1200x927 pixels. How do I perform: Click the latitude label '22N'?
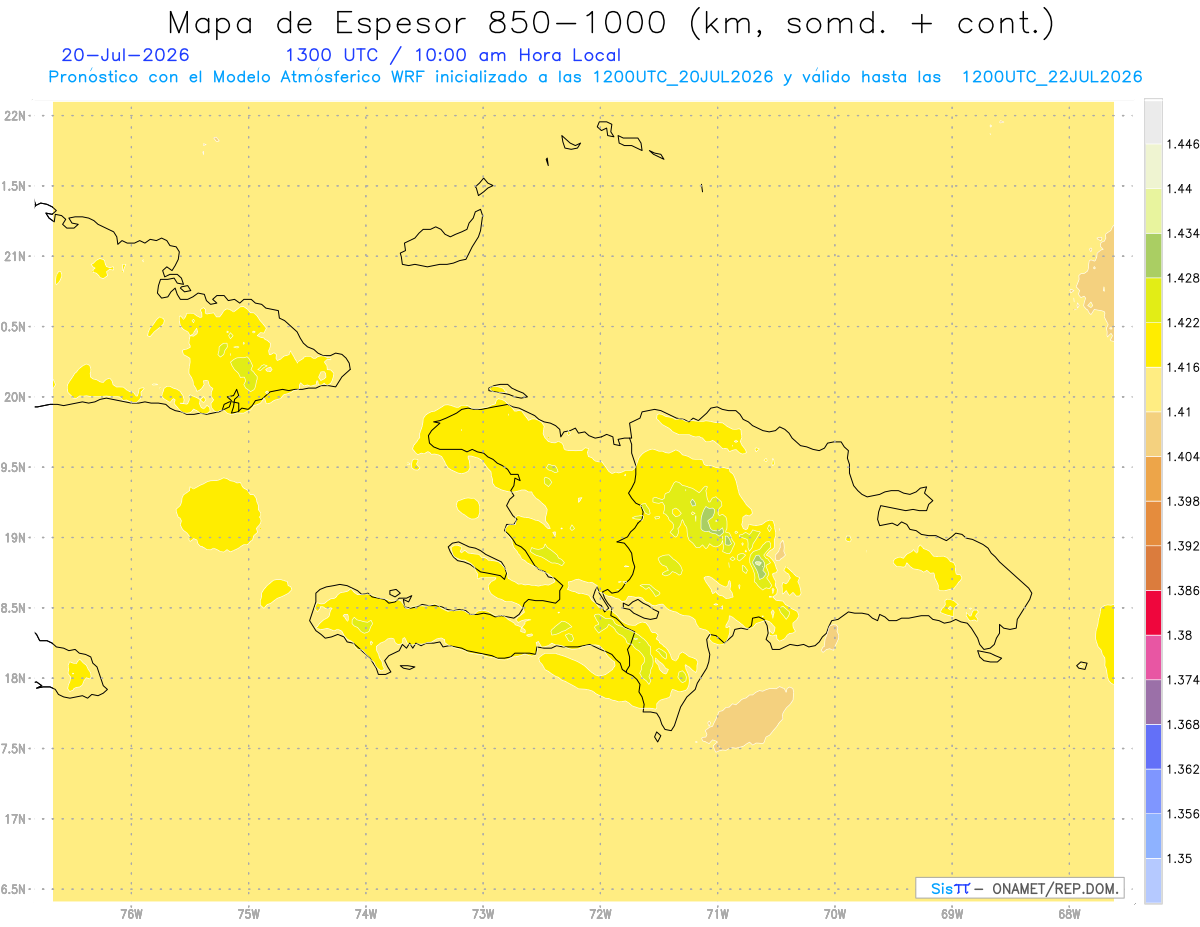pos(17,116)
